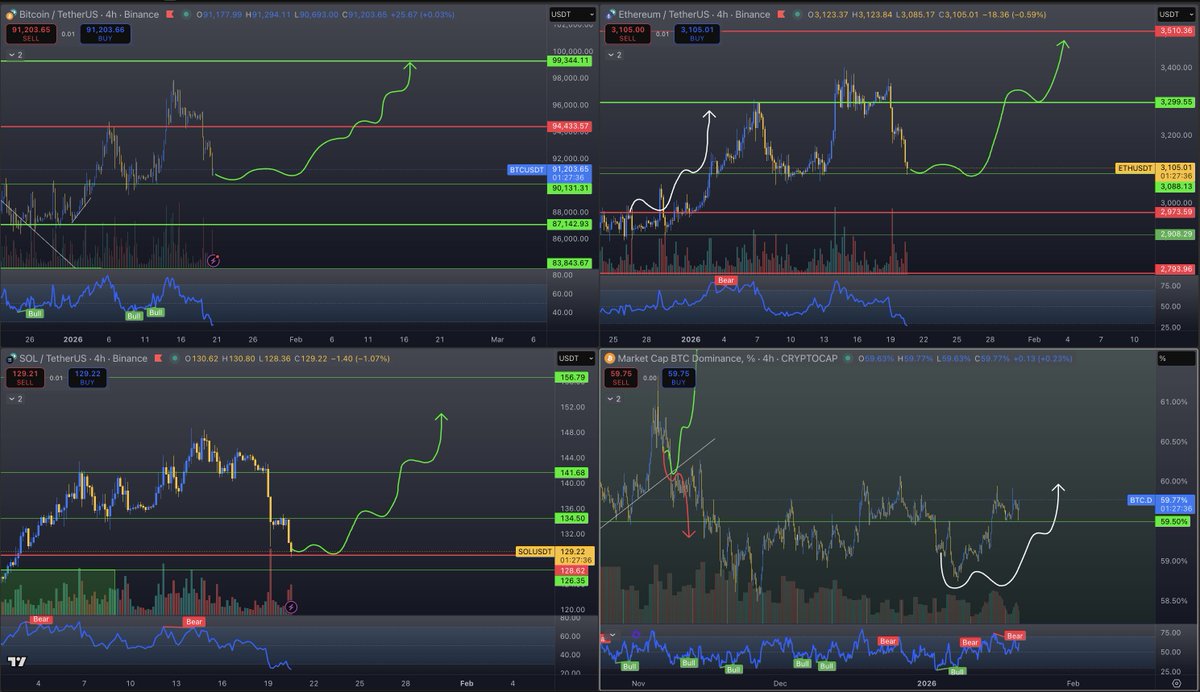Expand the collapsed indicators legend on Ethereum chart
This screenshot has height=692, width=1200.
tap(614, 55)
